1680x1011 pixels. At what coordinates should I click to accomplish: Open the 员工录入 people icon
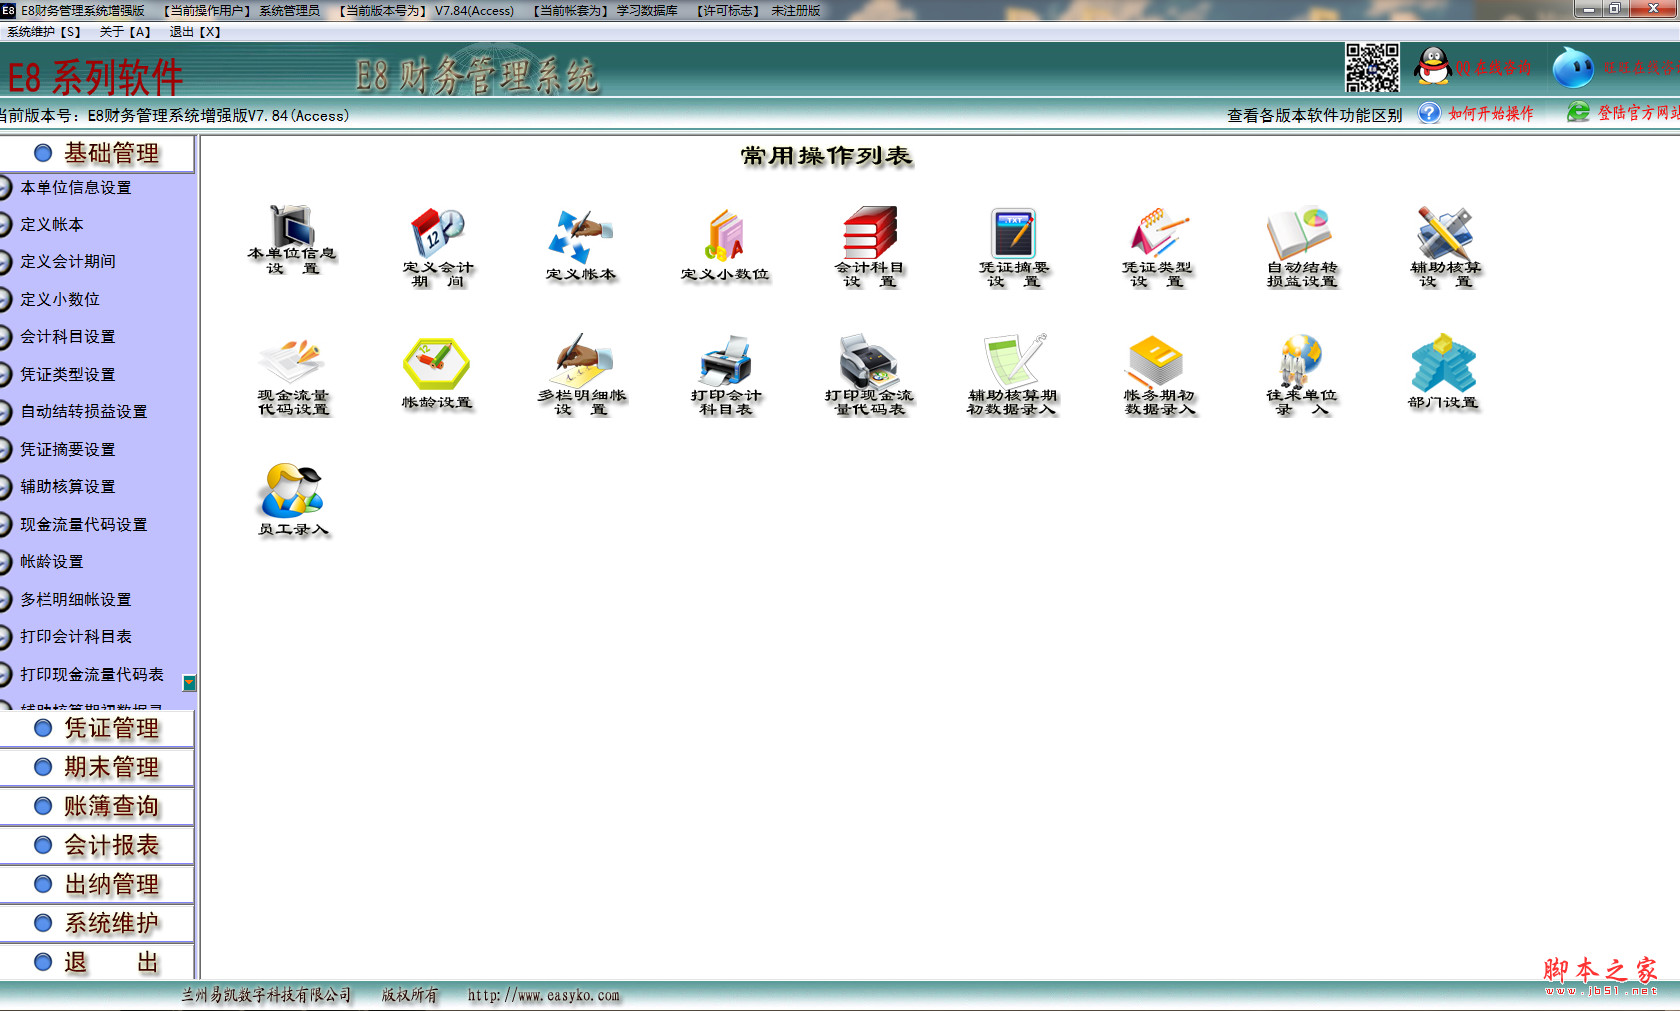coord(293,499)
